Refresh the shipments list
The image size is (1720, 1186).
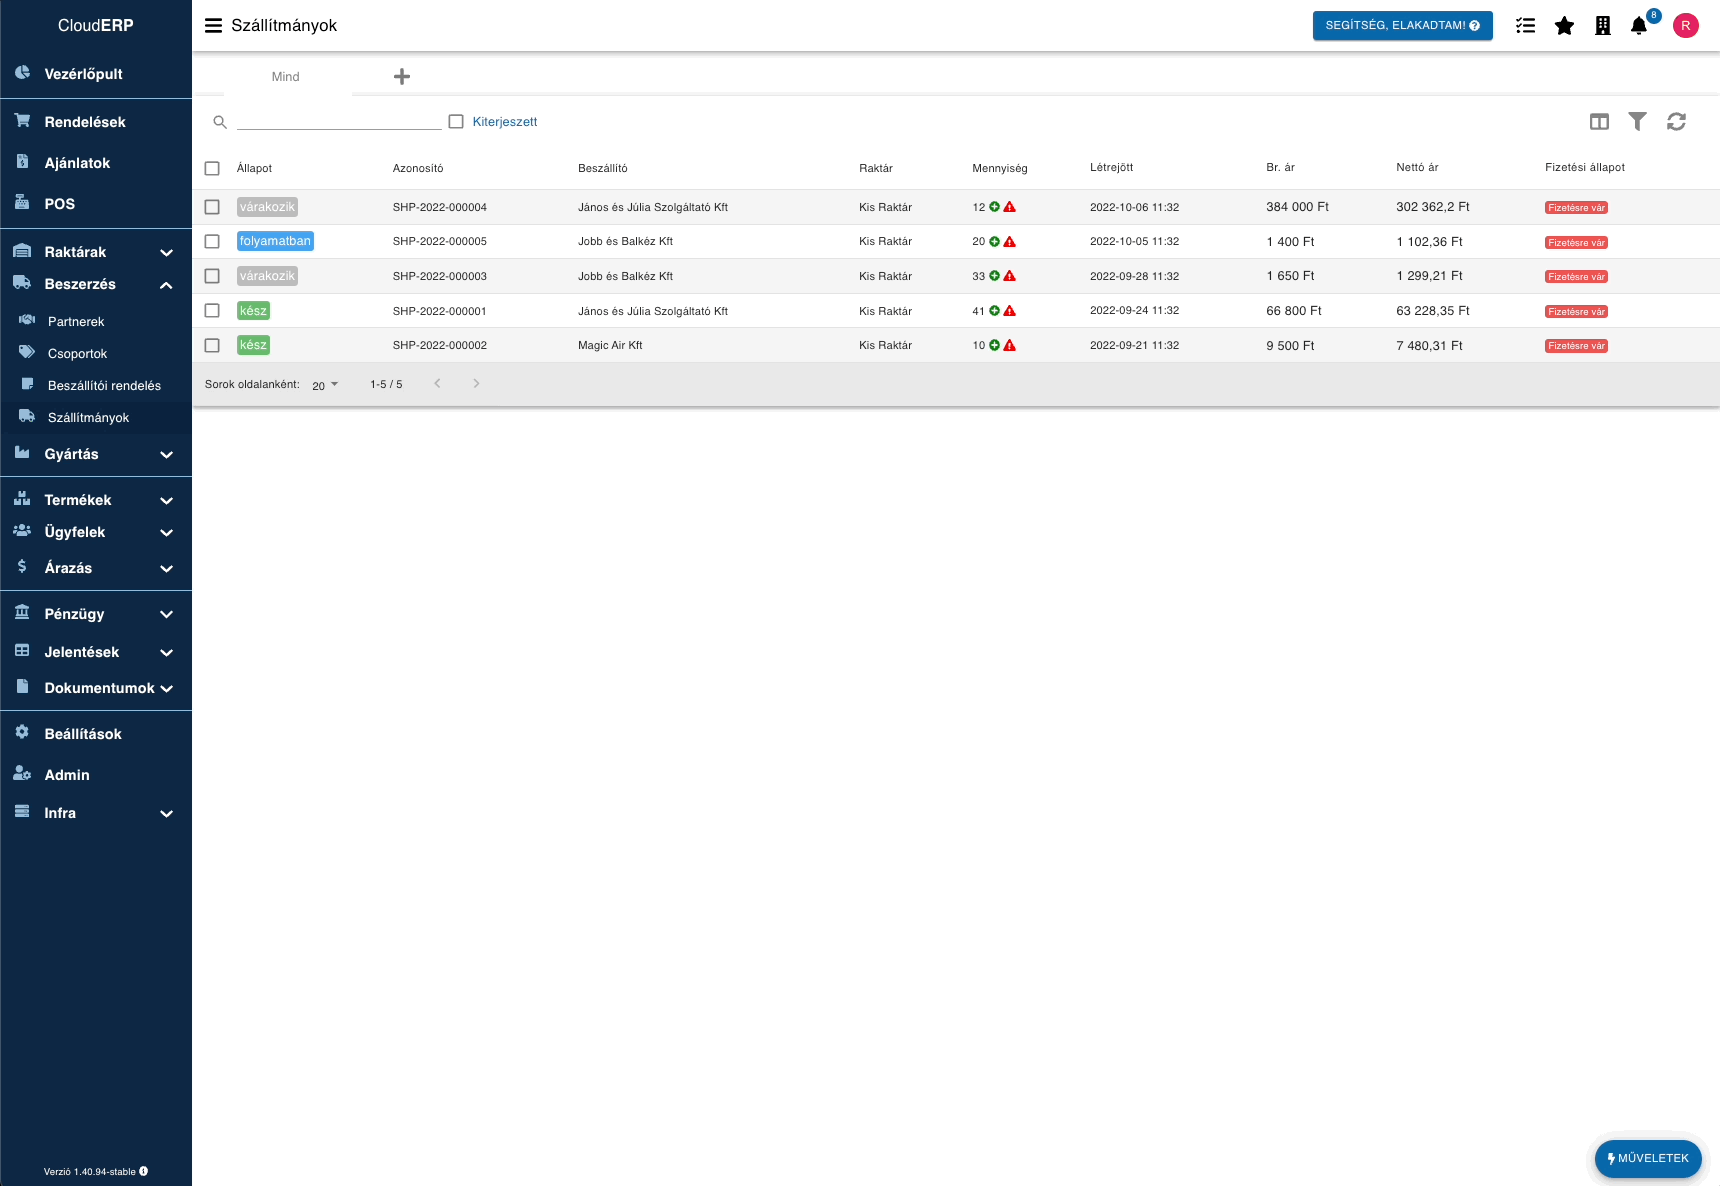(1676, 122)
